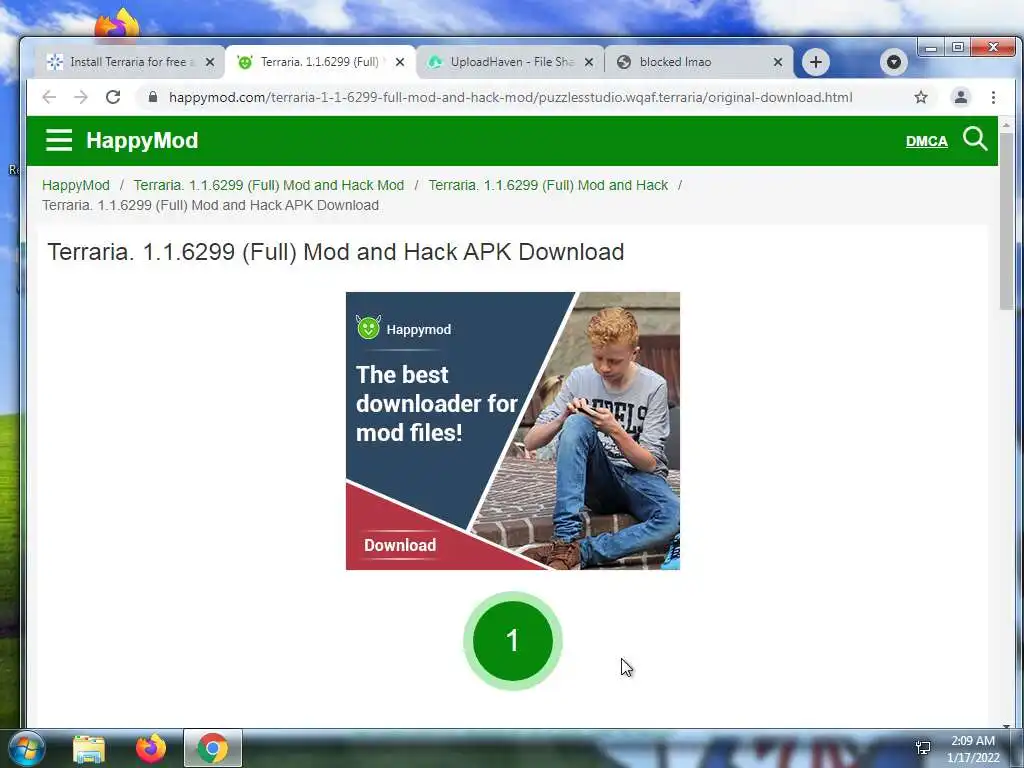
Task: Click the green countdown circle
Action: click(513, 641)
